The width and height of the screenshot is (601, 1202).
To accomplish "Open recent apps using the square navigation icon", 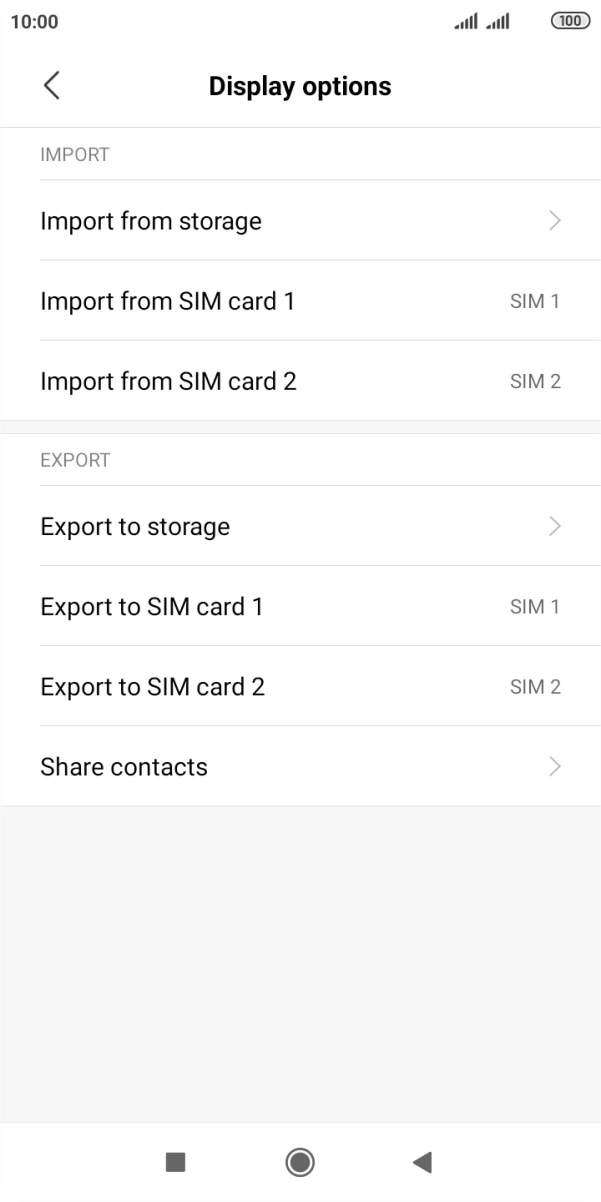I will tap(175, 1162).
